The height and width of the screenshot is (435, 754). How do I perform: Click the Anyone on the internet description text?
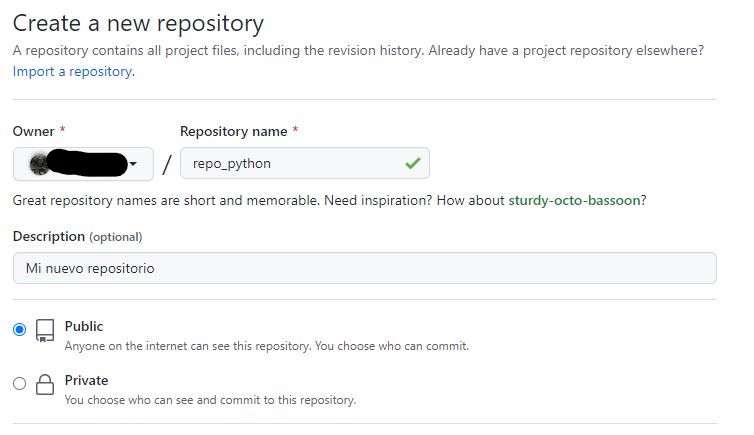pyautogui.click(x=266, y=346)
